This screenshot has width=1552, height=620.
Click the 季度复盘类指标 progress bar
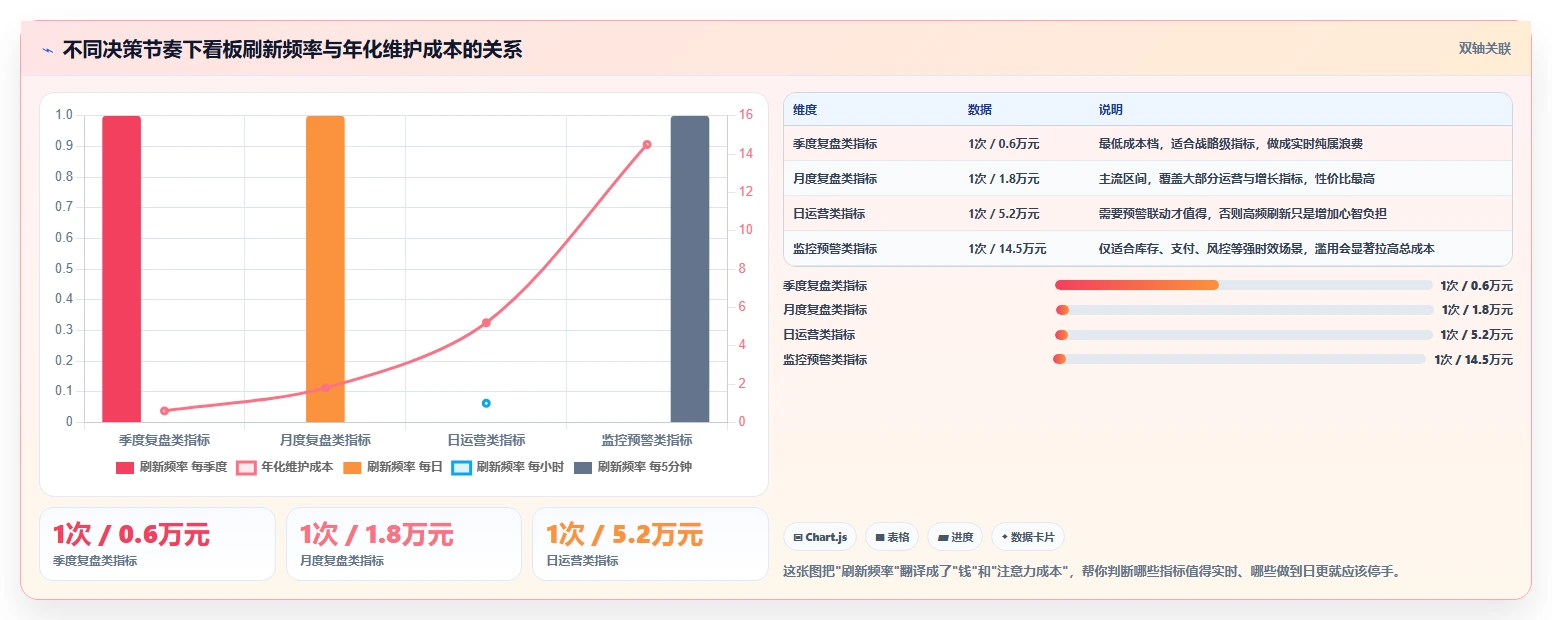tap(1244, 285)
